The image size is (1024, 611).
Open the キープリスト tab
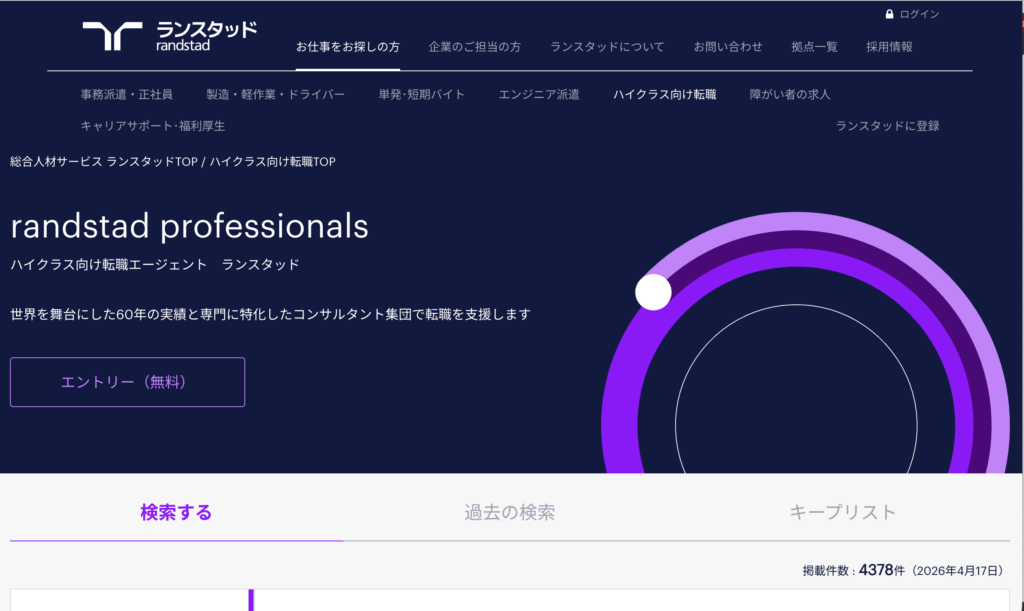pyautogui.click(x=842, y=513)
